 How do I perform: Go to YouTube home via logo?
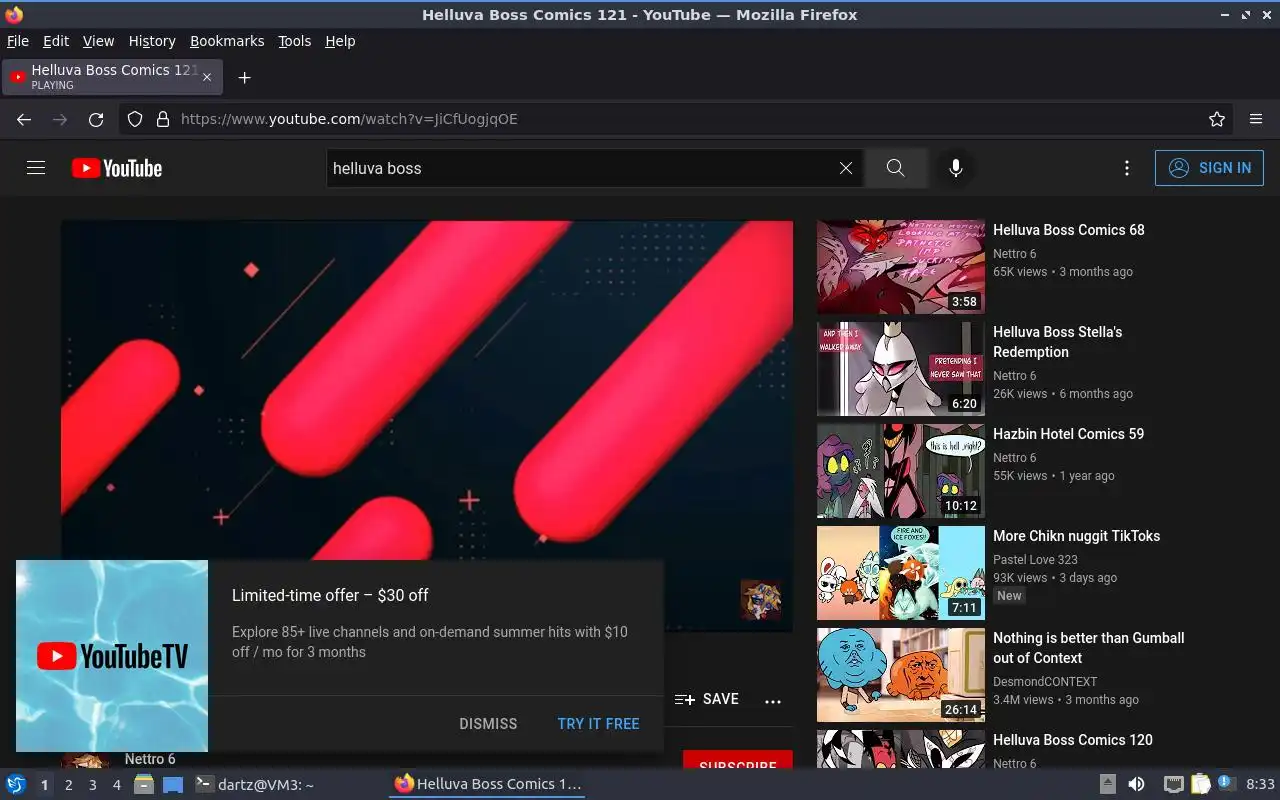117,168
